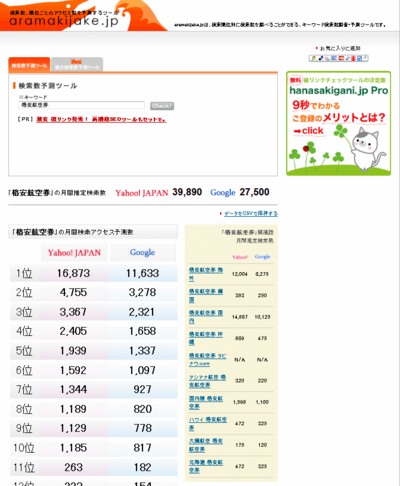Open the 格安航空券 韓国 related keyword link

pyautogui.click(x=206, y=295)
